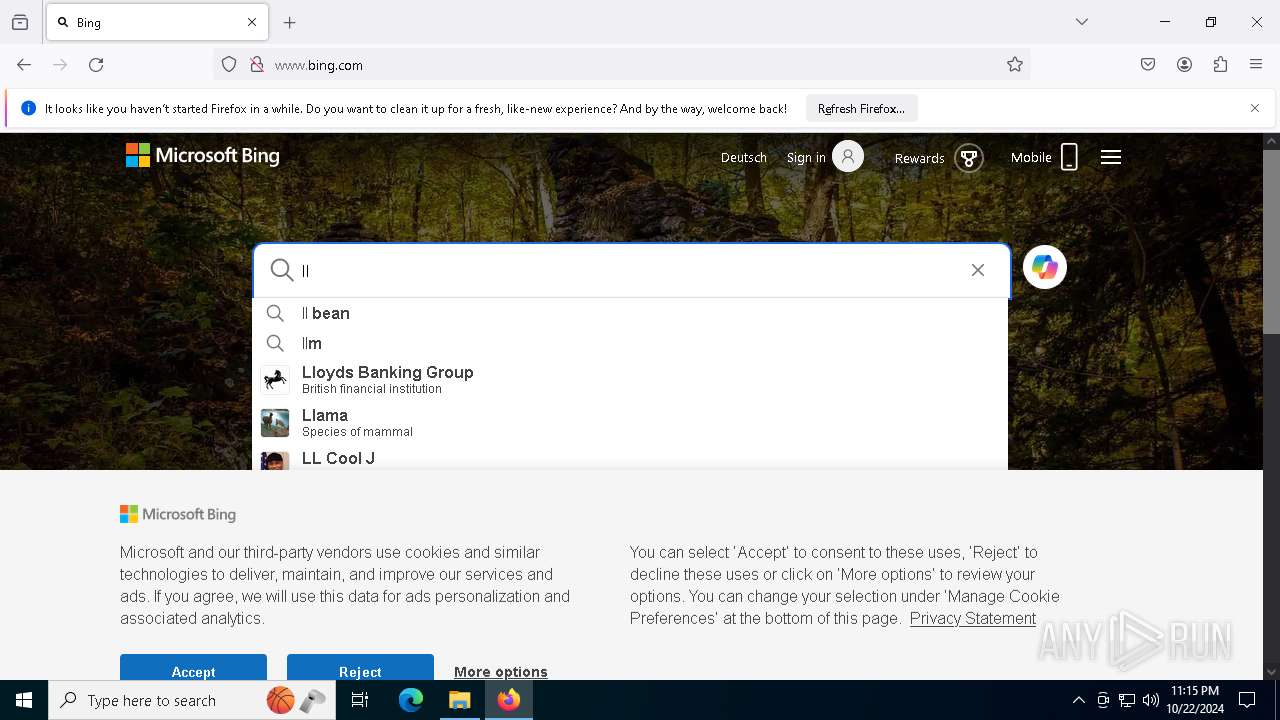Open Firefox account icon
This screenshot has width=1280, height=720.
[1184, 65]
